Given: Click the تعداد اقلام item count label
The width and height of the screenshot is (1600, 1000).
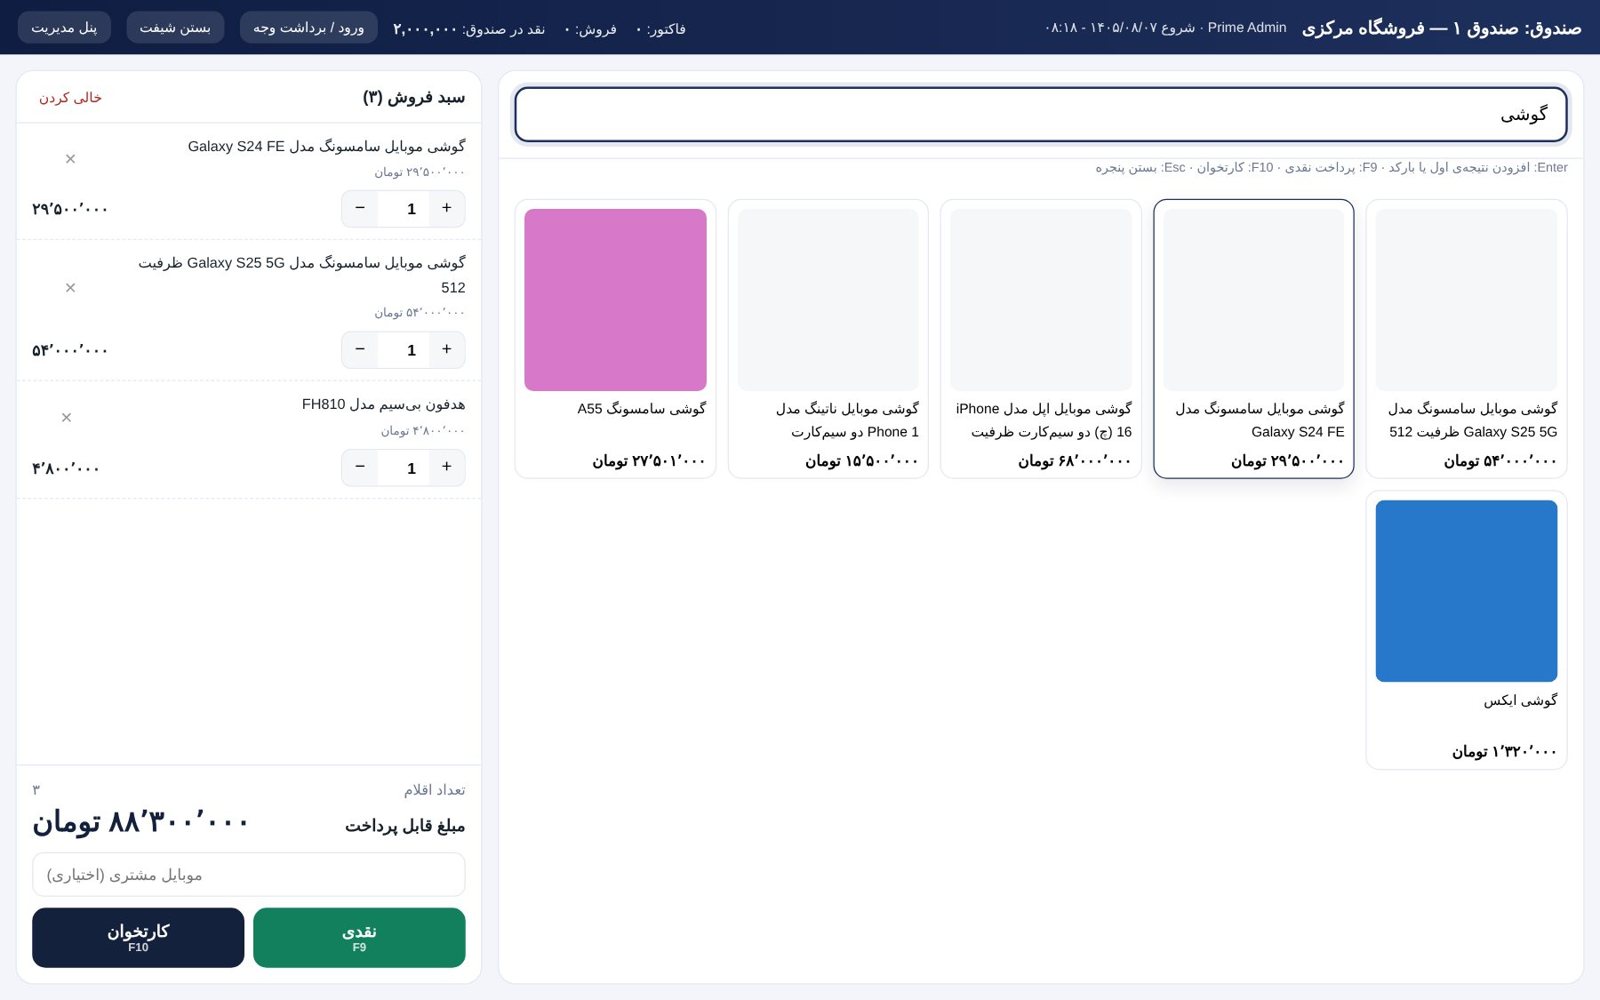Looking at the screenshot, I should (x=435, y=790).
